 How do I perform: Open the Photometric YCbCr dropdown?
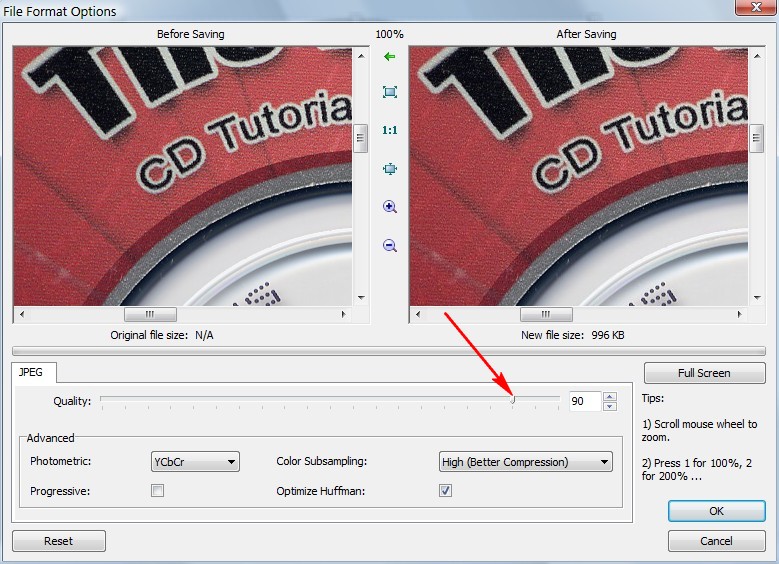[x=195, y=462]
